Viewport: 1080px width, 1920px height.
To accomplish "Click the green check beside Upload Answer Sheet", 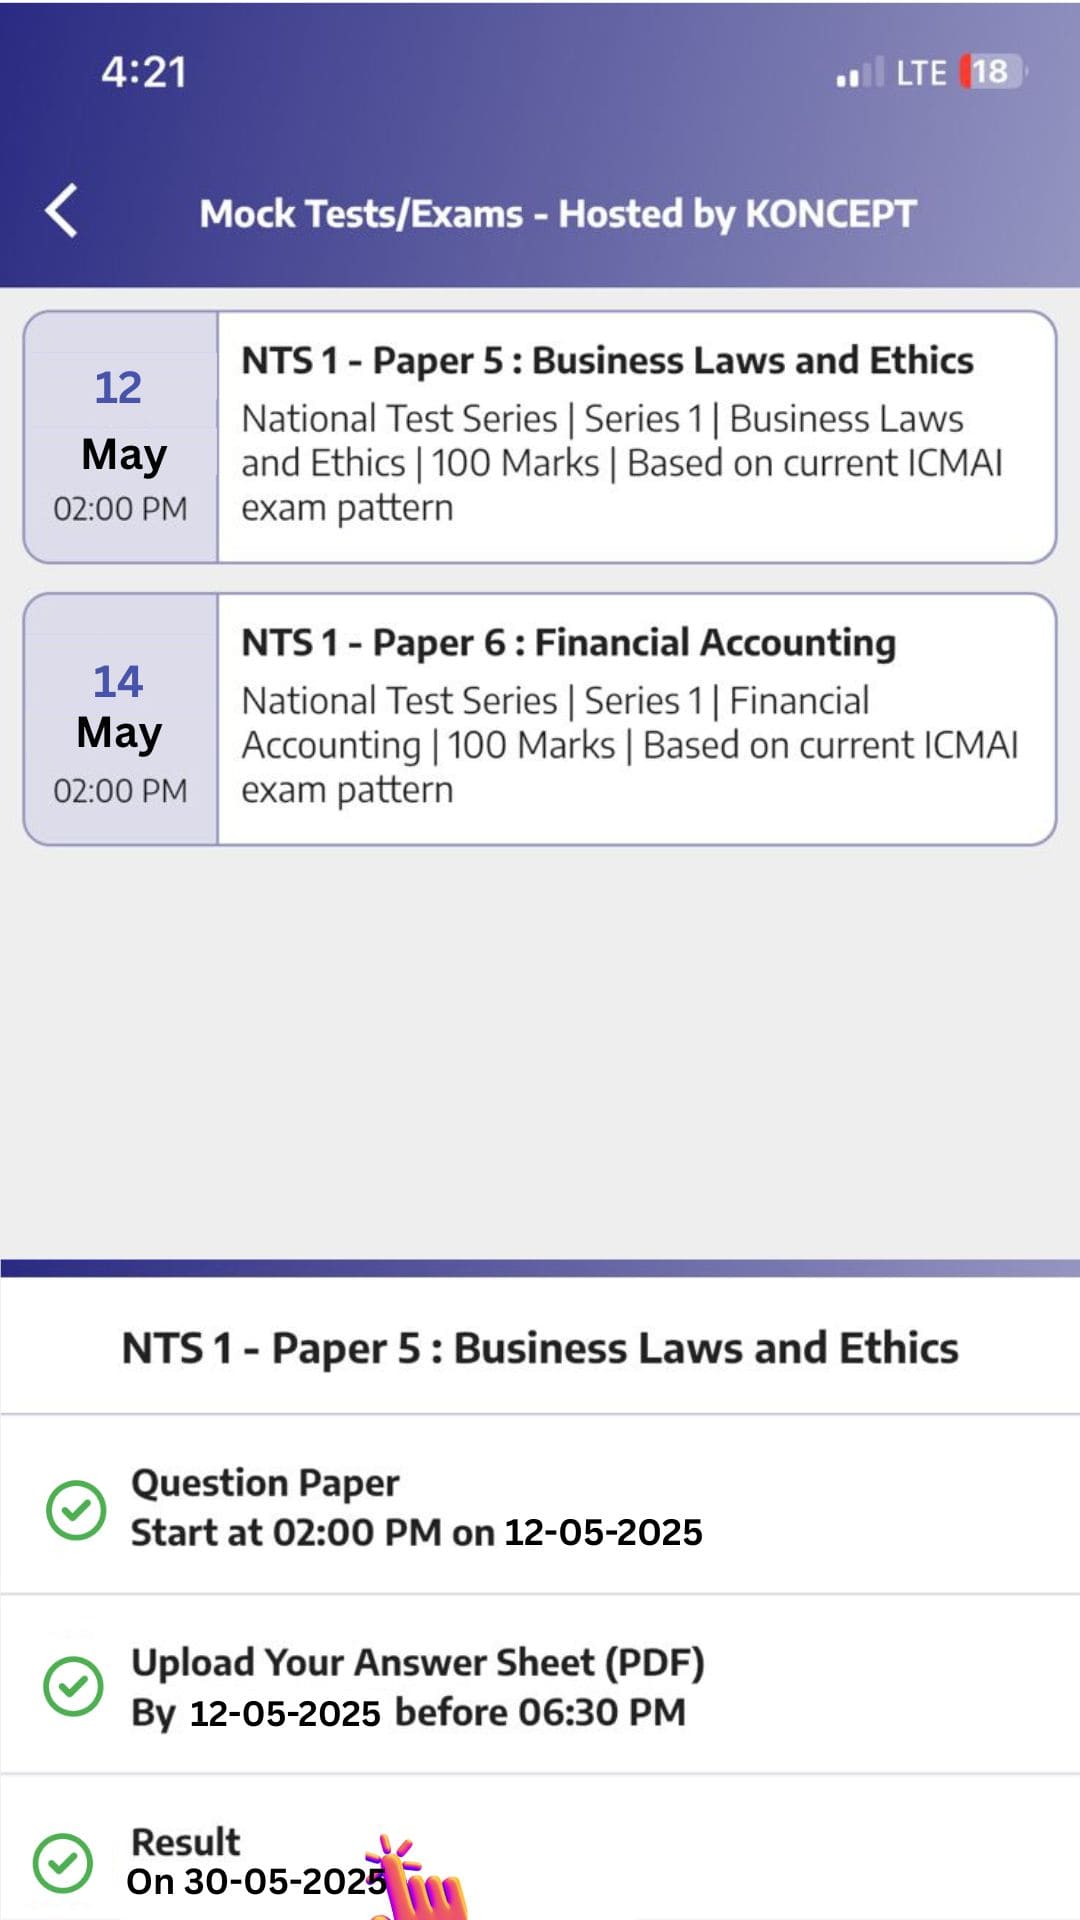I will 73,1686.
